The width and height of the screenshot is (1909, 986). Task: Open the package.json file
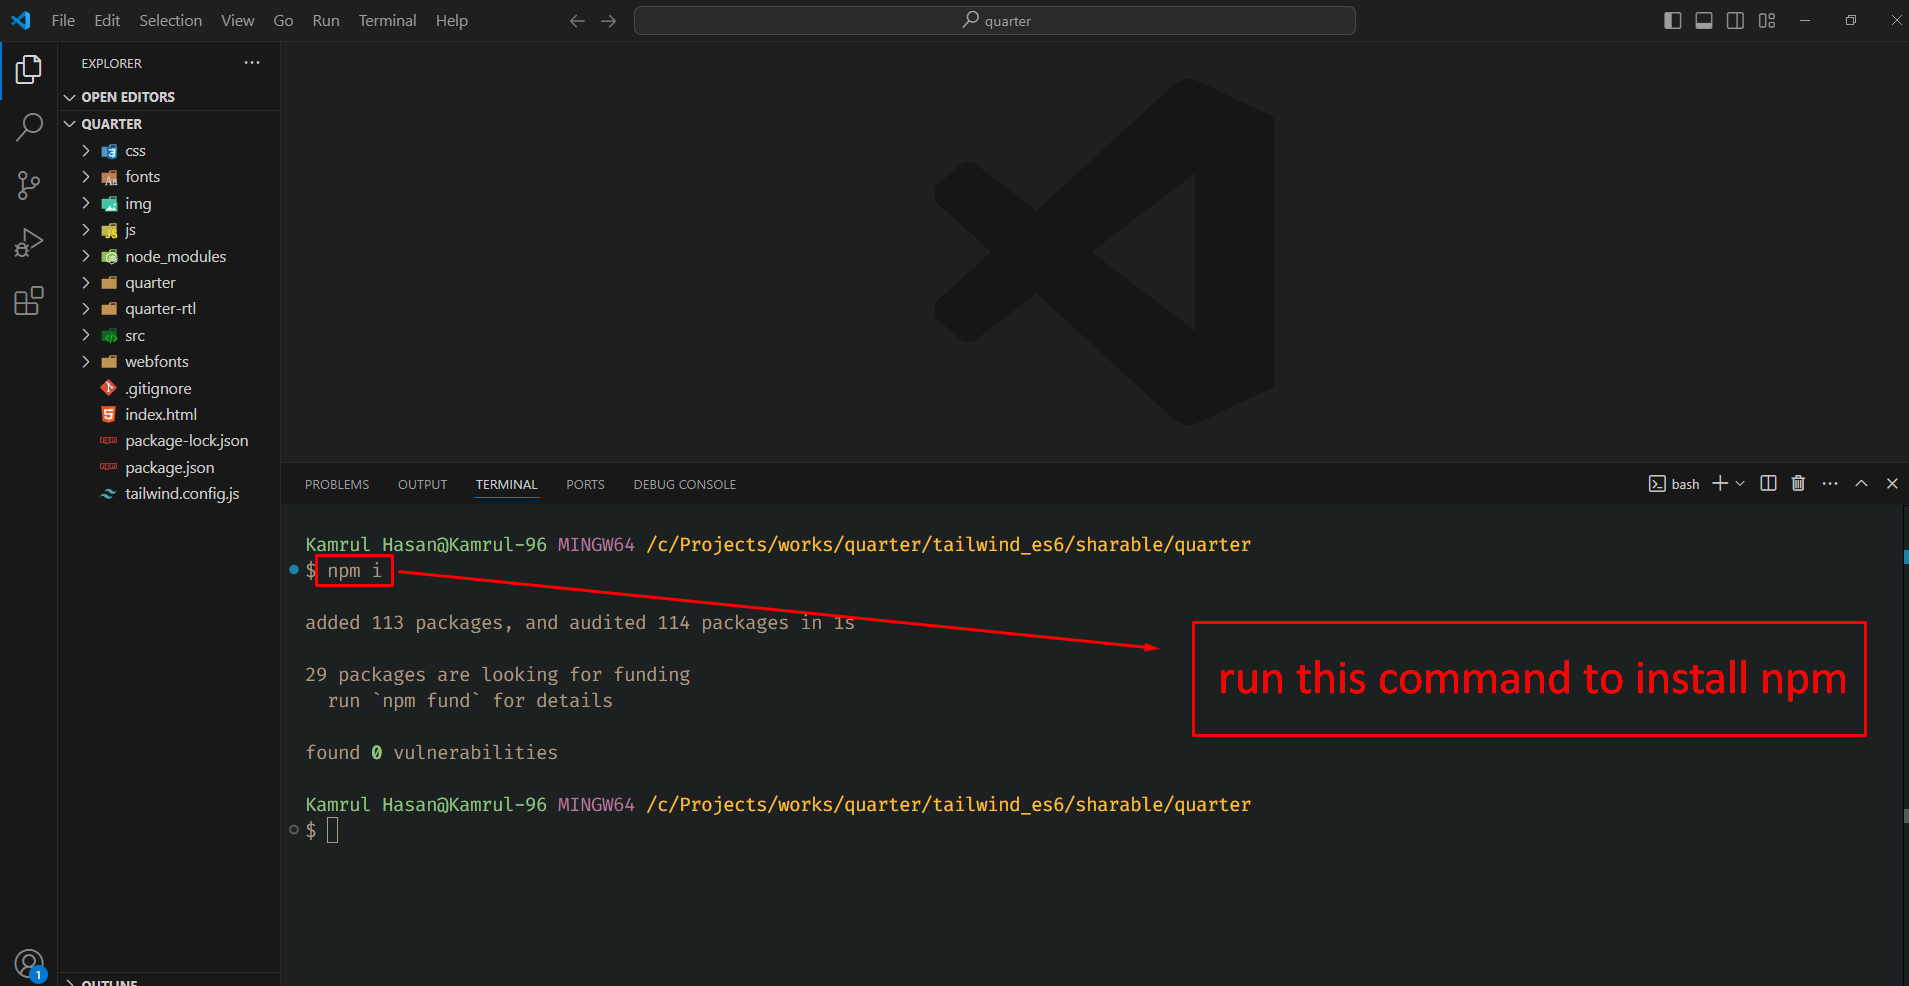coord(169,468)
